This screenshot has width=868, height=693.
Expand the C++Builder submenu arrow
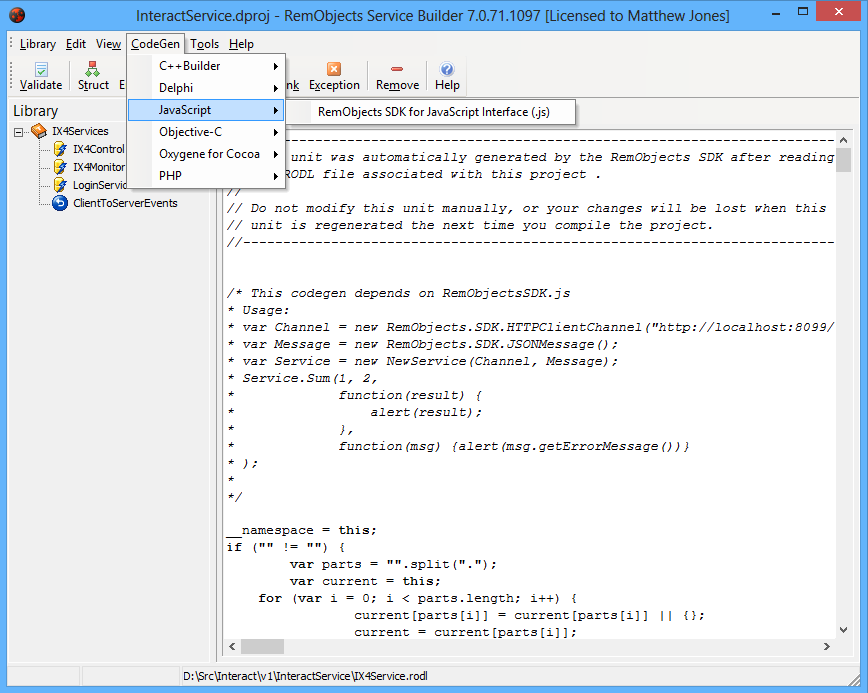point(275,66)
